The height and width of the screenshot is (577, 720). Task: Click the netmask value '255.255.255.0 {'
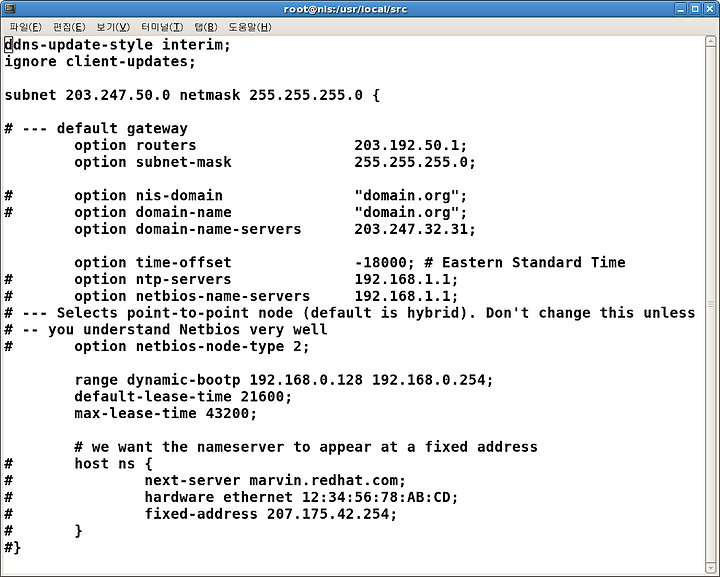[315, 95]
